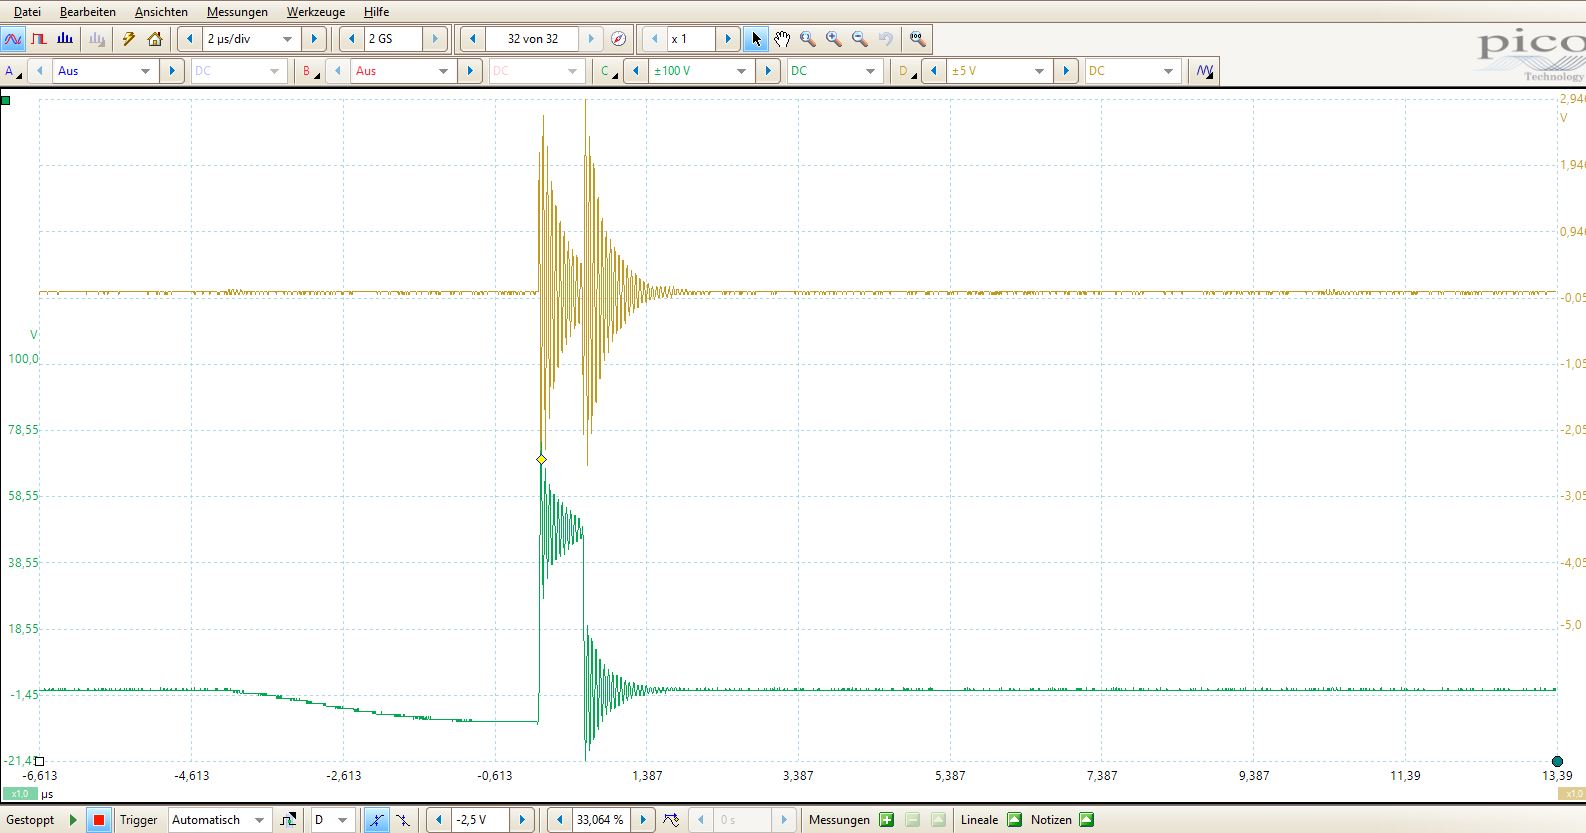Open channel C ±100 V range dropdown
Viewport: 1586px width, 833px height.
tap(741, 71)
